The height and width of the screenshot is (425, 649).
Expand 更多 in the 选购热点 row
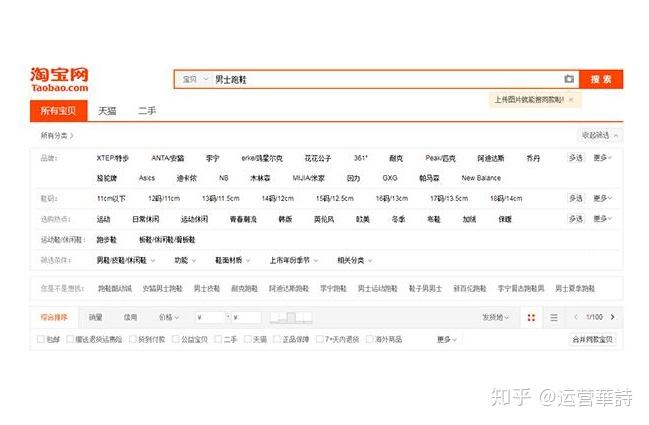[602, 219]
